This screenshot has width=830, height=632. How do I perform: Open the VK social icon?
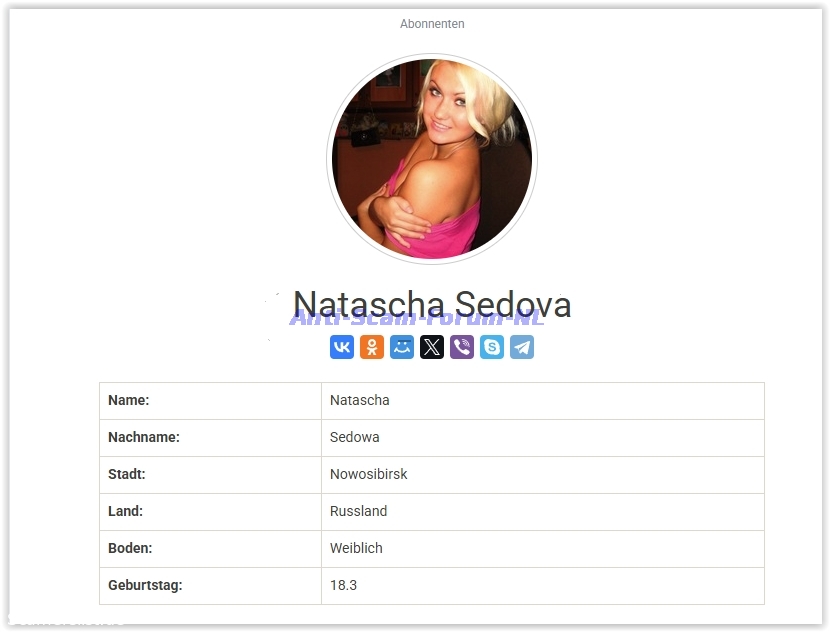pos(342,347)
